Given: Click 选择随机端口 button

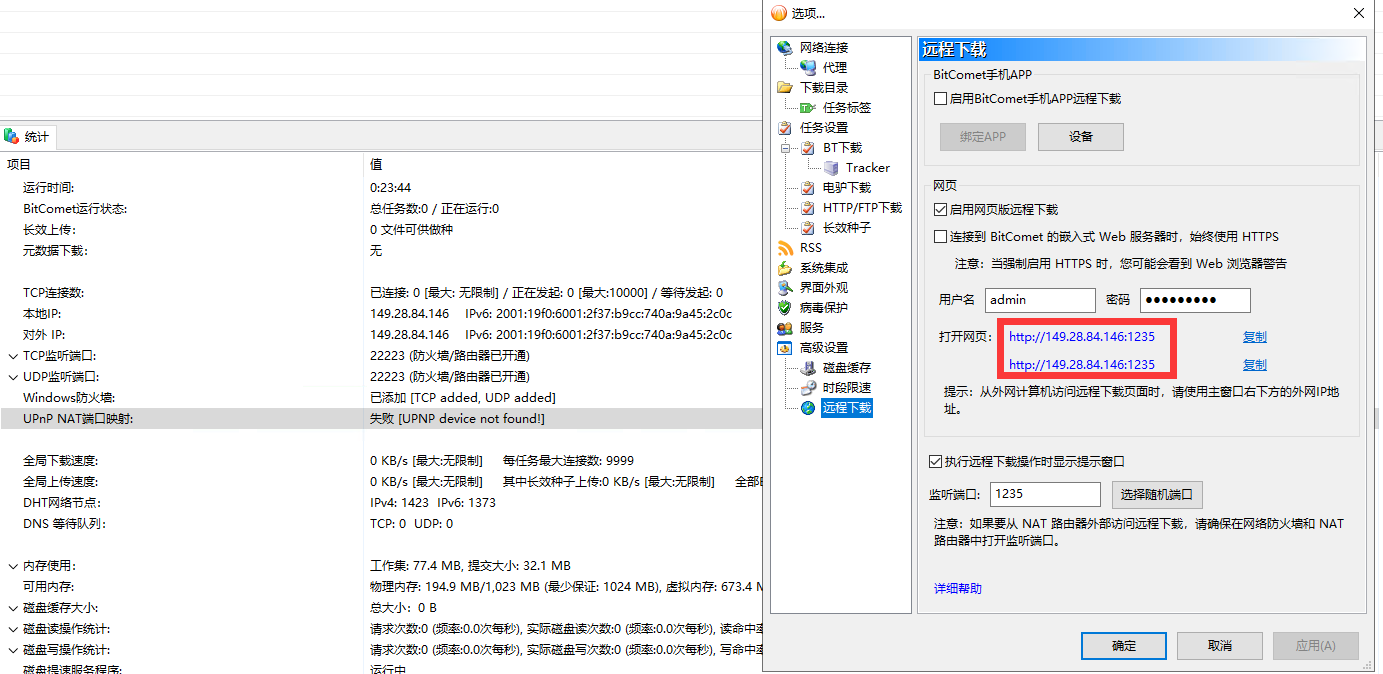Looking at the screenshot, I should 1157,494.
